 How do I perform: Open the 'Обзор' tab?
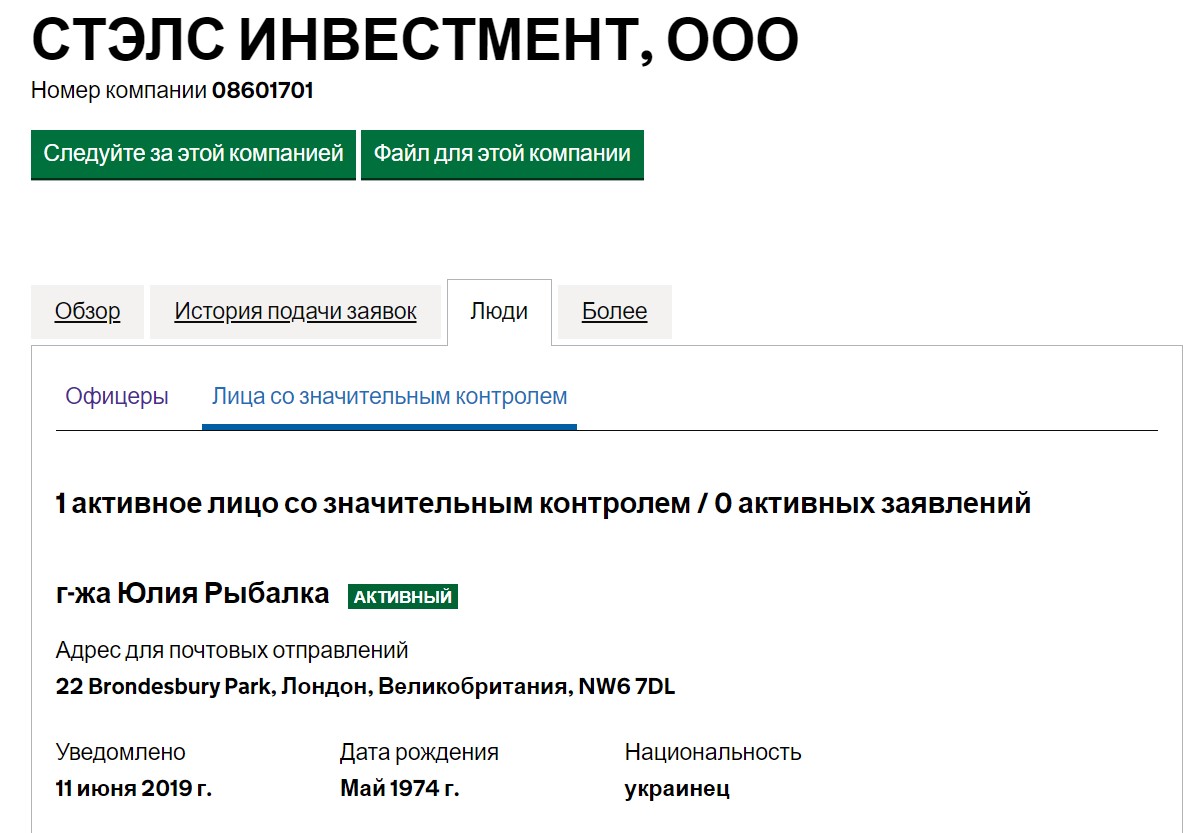click(x=88, y=312)
